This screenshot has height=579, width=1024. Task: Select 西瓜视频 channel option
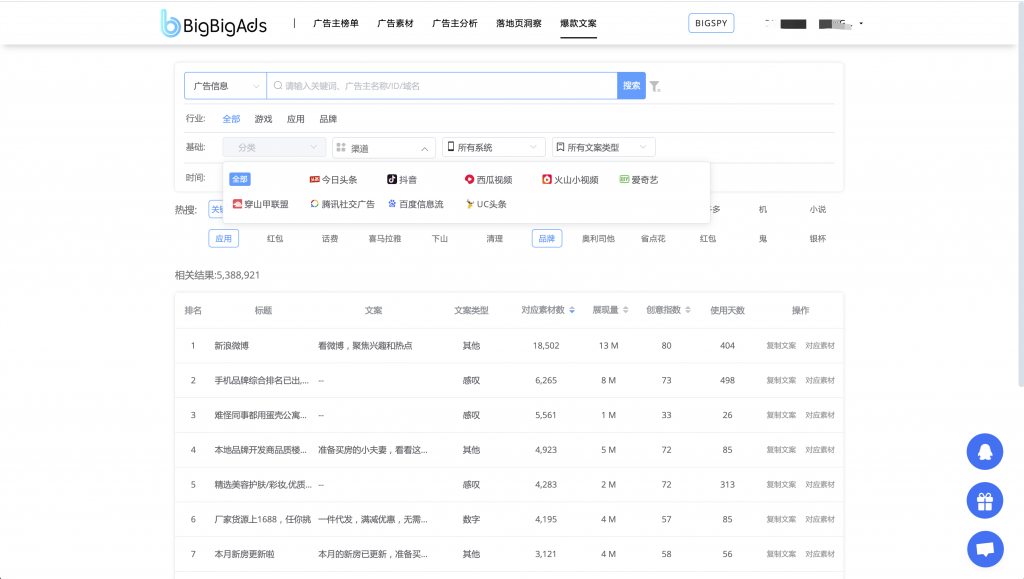pos(488,180)
